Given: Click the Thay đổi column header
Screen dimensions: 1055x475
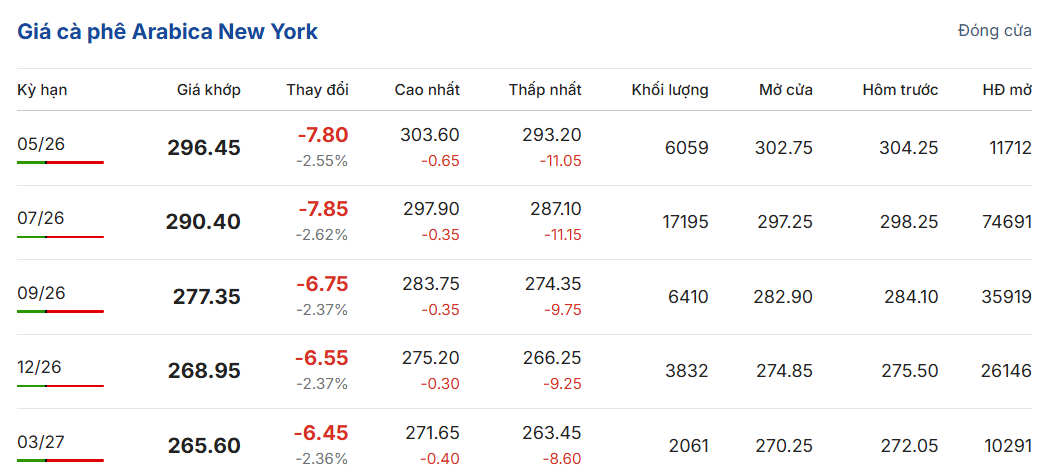Looking at the screenshot, I should coord(317,90).
